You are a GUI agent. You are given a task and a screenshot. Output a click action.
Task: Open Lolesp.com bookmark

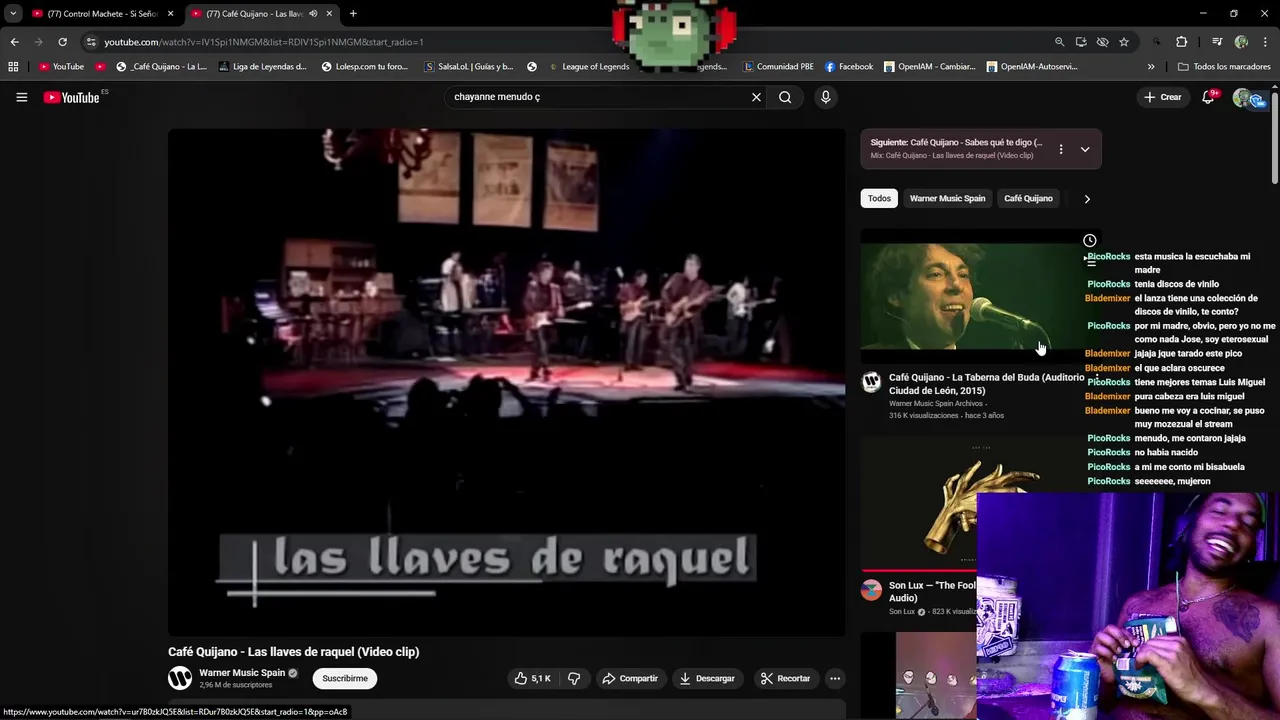click(x=365, y=67)
